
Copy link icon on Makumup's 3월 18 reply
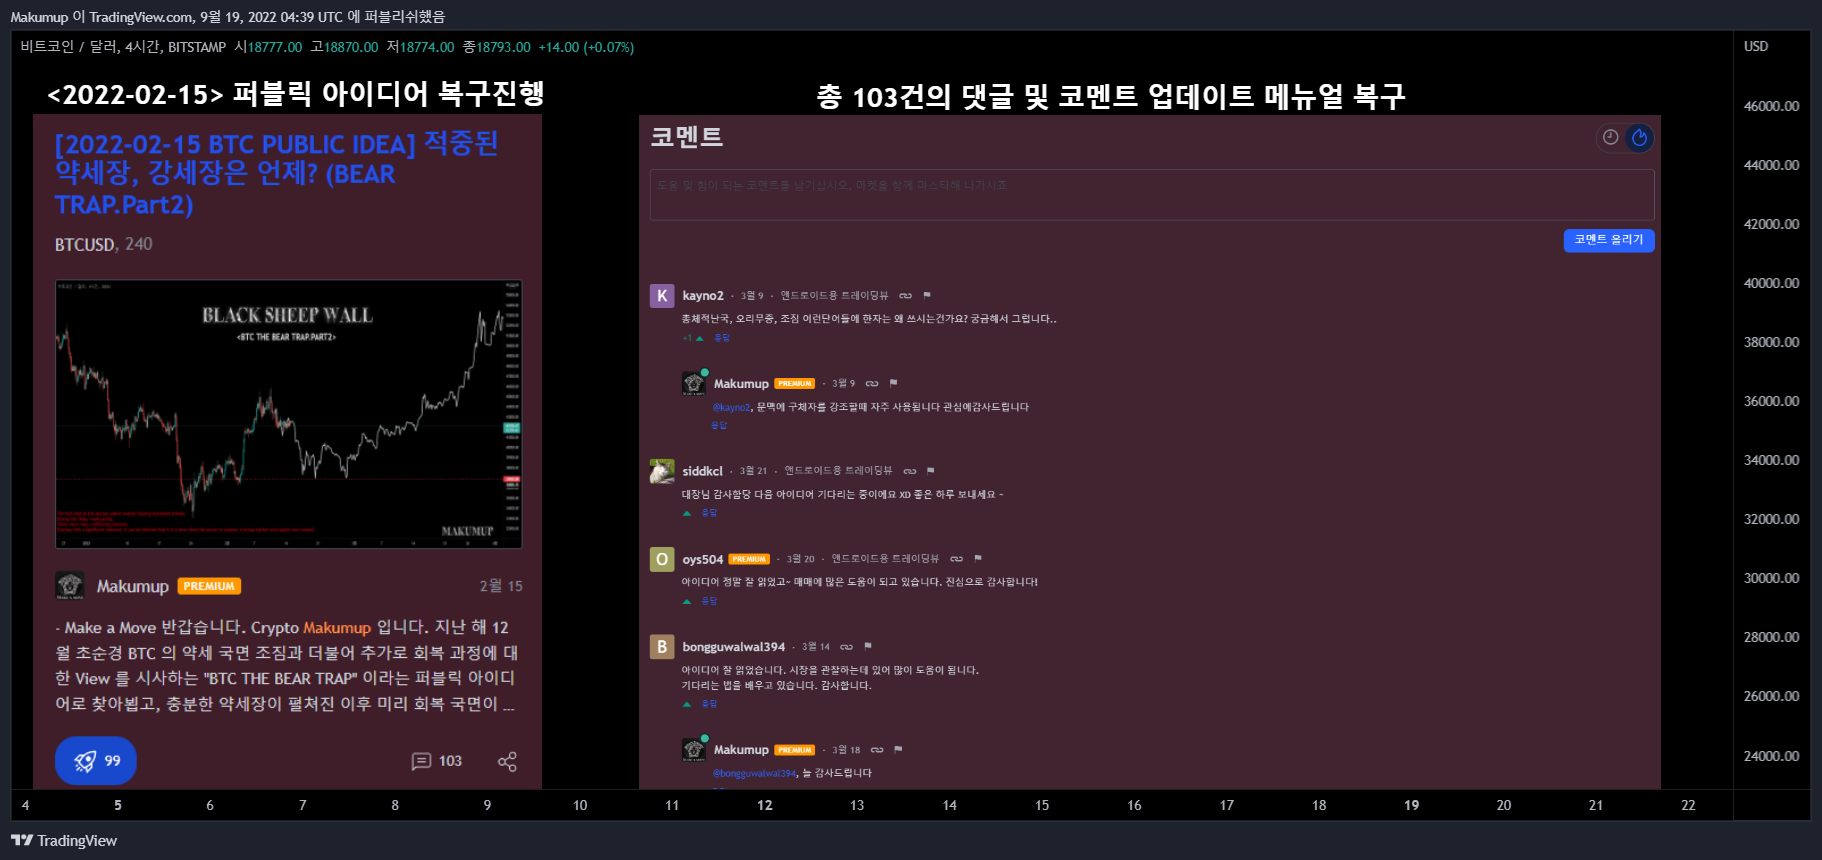click(x=877, y=750)
